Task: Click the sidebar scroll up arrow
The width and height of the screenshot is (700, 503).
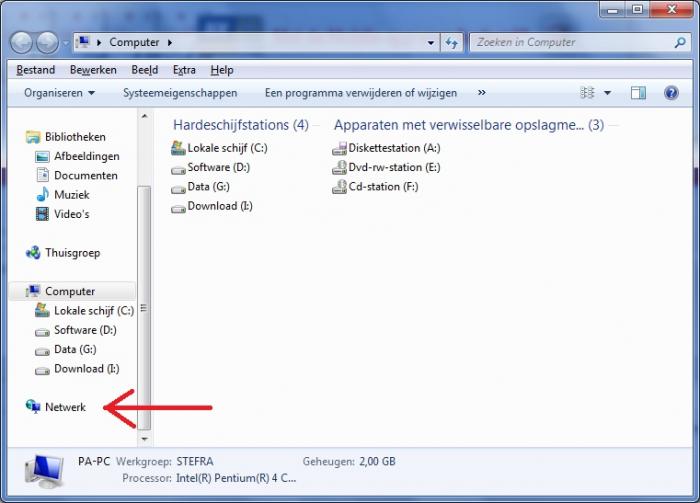Action: tap(144, 116)
